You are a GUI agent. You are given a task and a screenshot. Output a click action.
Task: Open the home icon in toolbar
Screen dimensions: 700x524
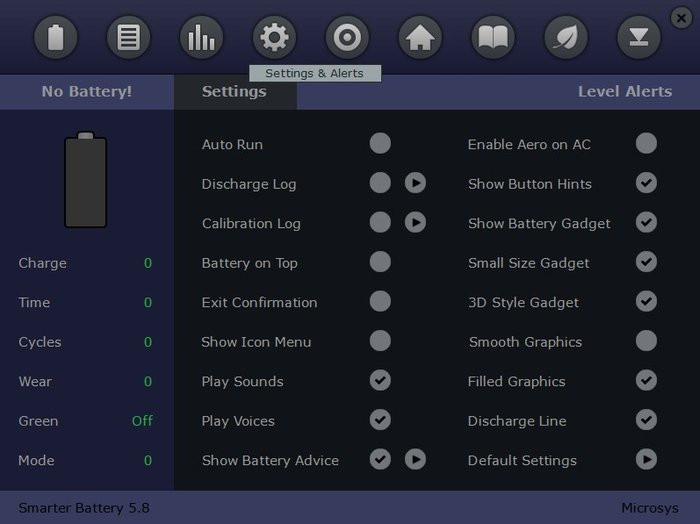[x=420, y=39]
